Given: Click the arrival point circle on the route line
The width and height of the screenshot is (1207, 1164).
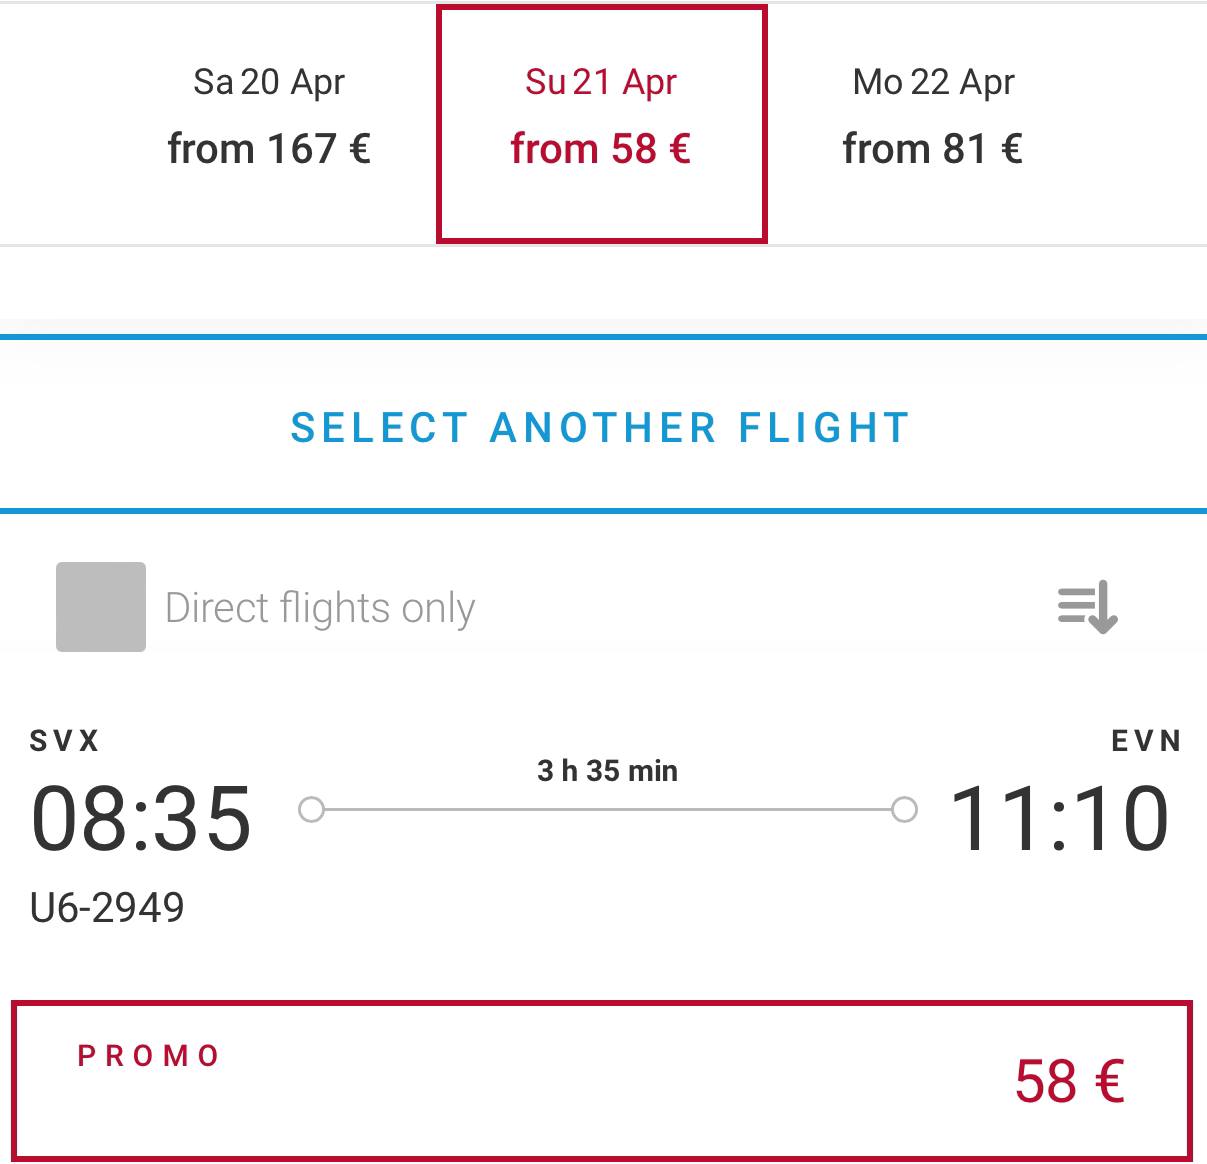Looking at the screenshot, I should (904, 809).
